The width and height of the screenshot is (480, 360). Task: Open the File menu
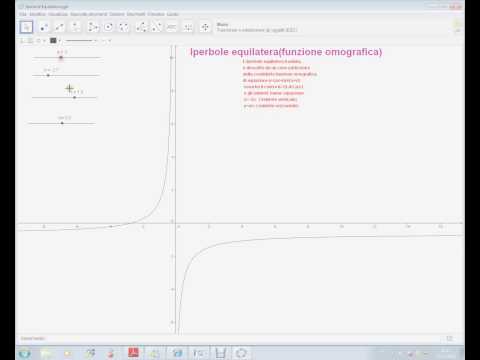[23, 14]
